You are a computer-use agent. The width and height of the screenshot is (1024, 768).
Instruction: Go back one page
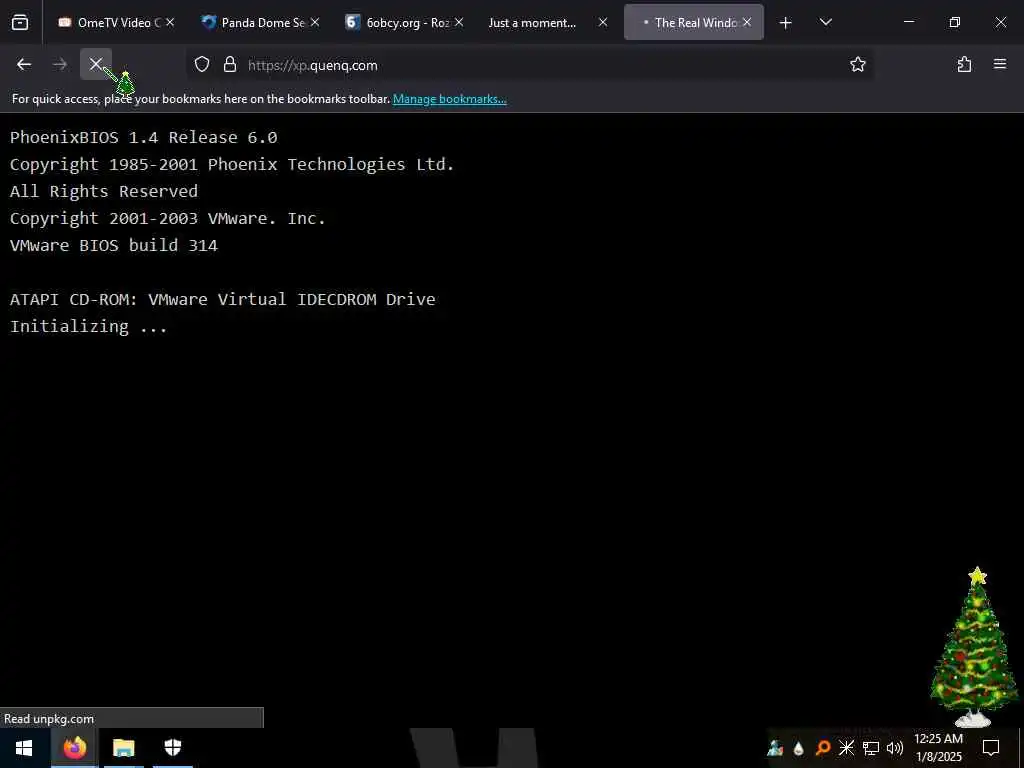[24, 64]
